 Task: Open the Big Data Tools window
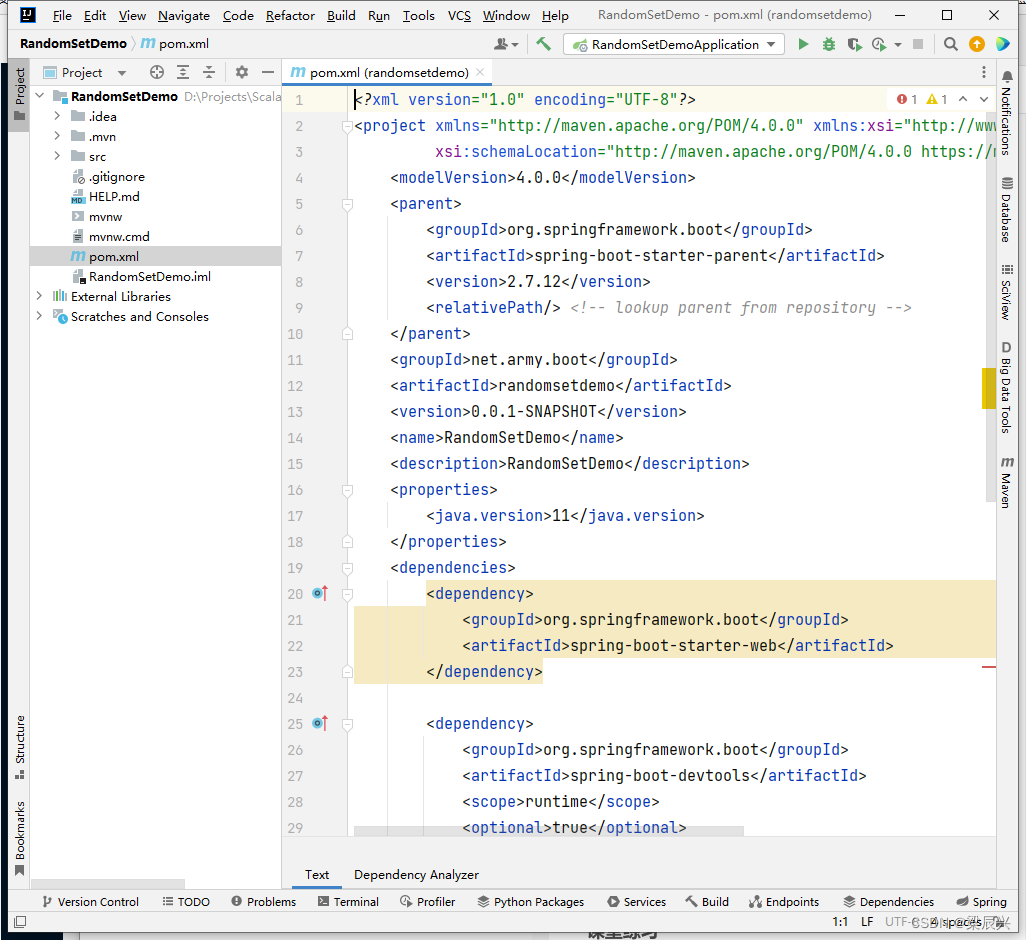1006,387
